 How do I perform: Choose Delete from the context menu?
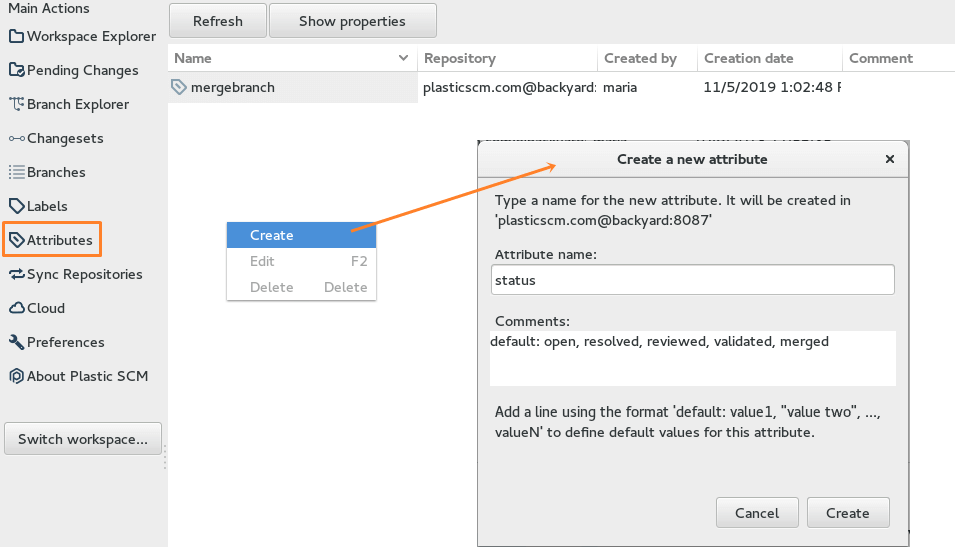(301, 287)
